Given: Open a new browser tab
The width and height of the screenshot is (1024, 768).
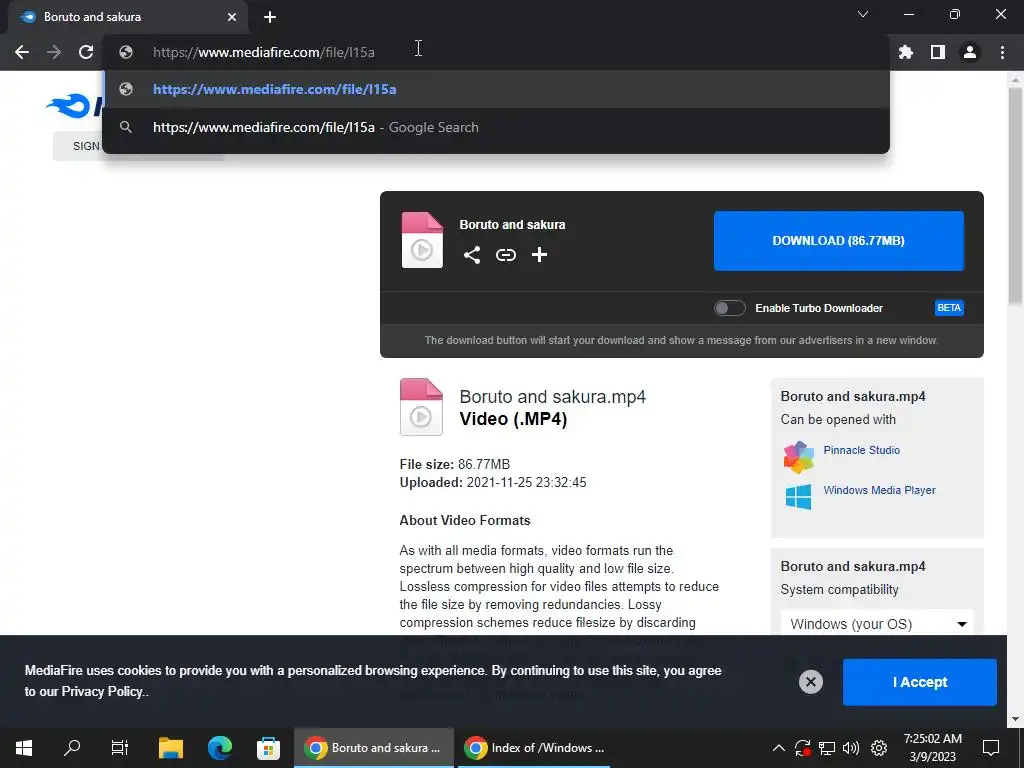Looking at the screenshot, I should [x=270, y=17].
